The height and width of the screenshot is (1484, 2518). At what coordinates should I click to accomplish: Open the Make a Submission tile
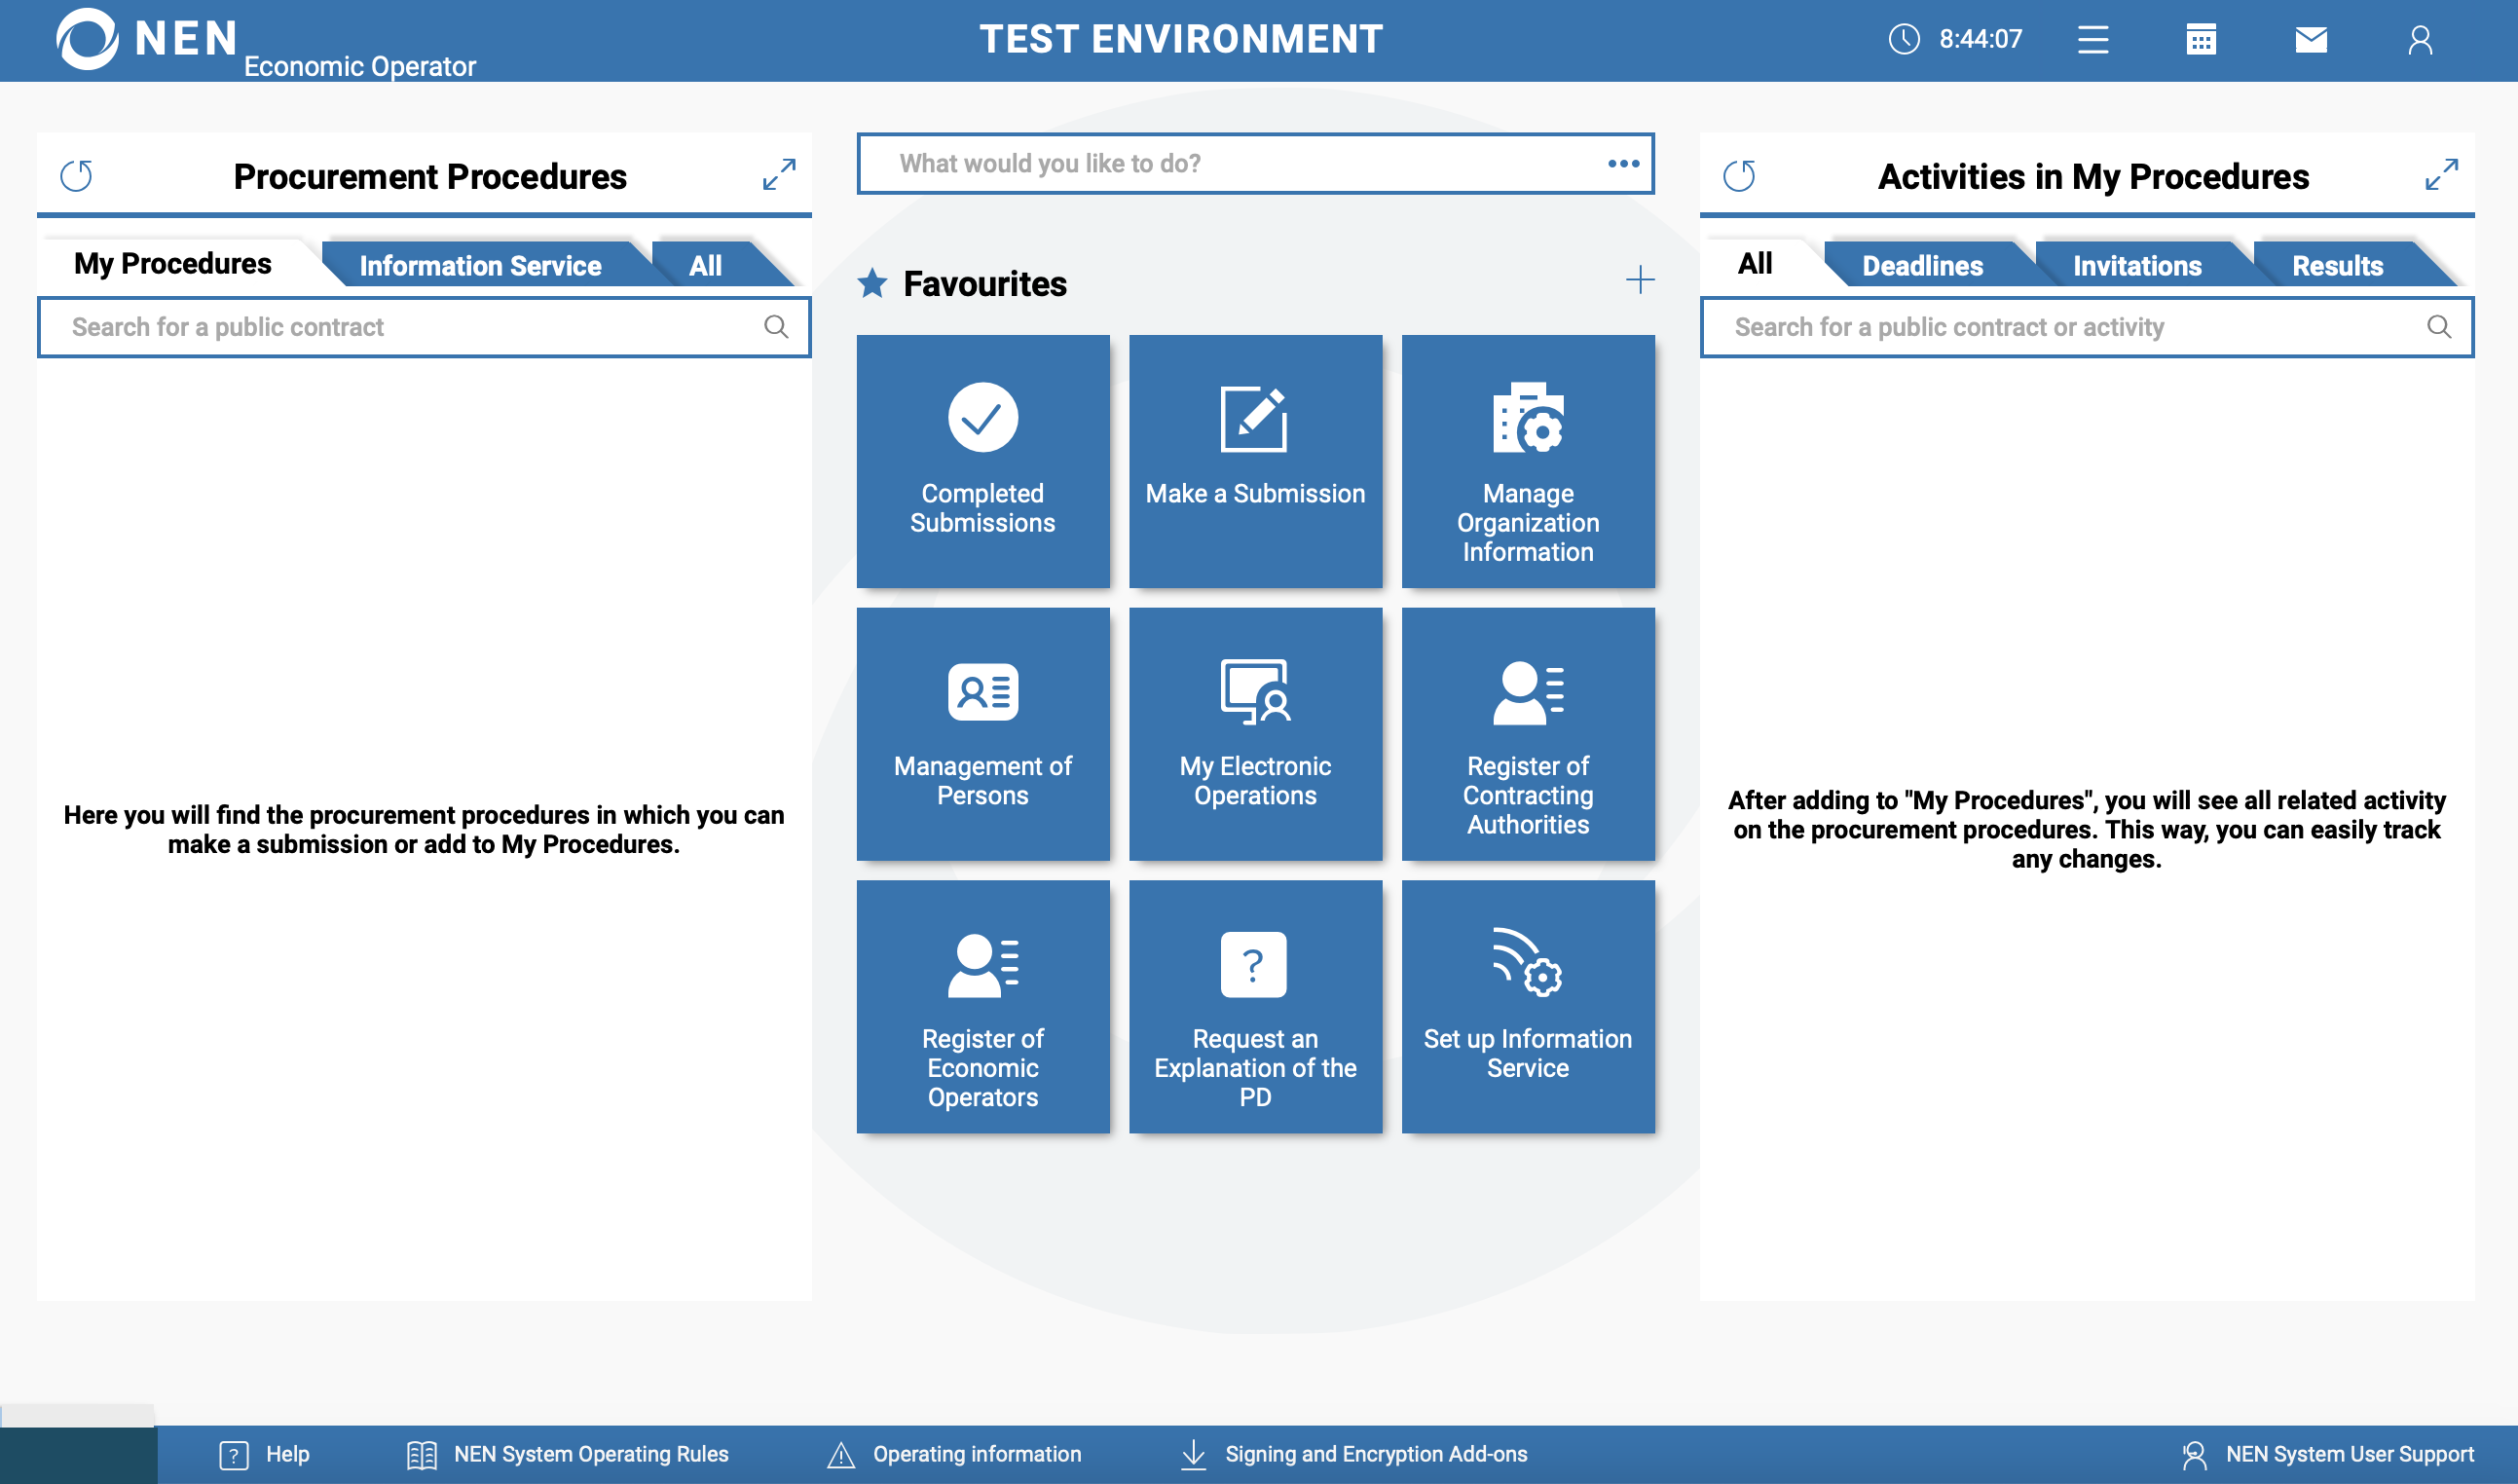pos(1255,461)
